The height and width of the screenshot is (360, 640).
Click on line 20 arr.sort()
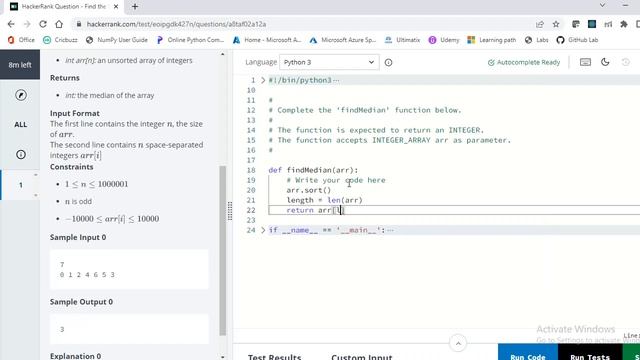(309, 190)
